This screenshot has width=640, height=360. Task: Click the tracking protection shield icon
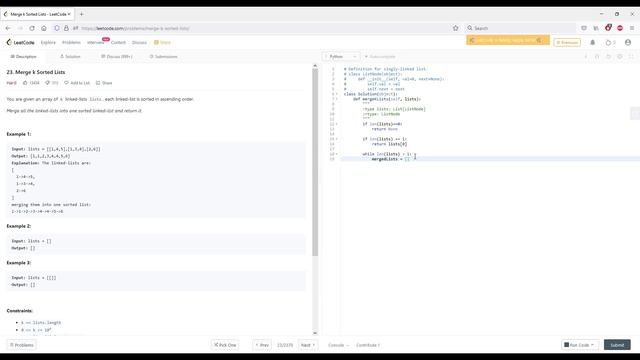point(57,28)
